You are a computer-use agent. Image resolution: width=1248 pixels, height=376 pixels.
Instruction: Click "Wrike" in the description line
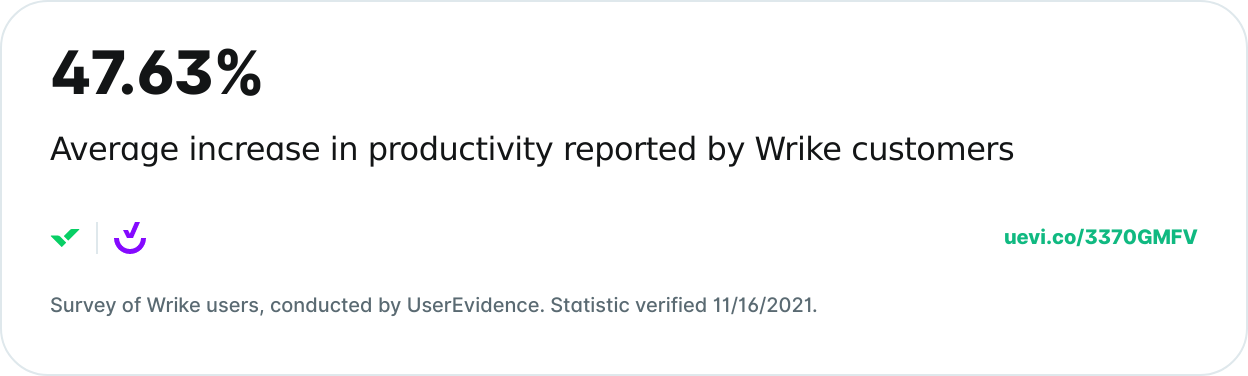pos(797,150)
